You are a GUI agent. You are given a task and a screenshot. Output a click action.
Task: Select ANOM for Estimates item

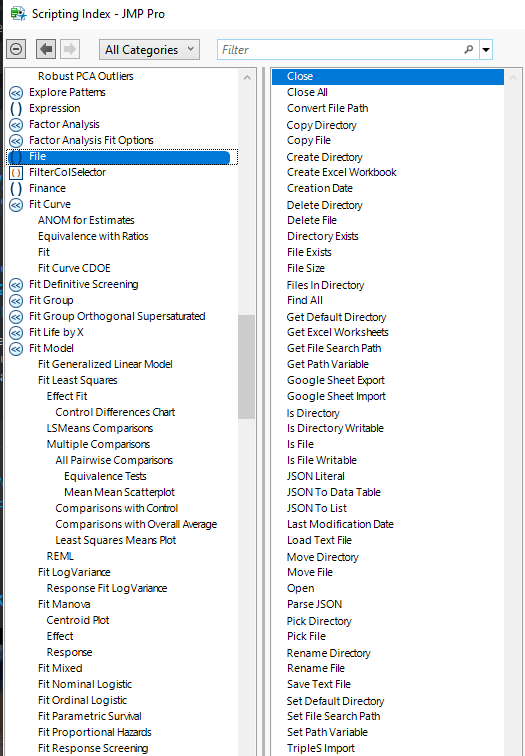(x=86, y=220)
